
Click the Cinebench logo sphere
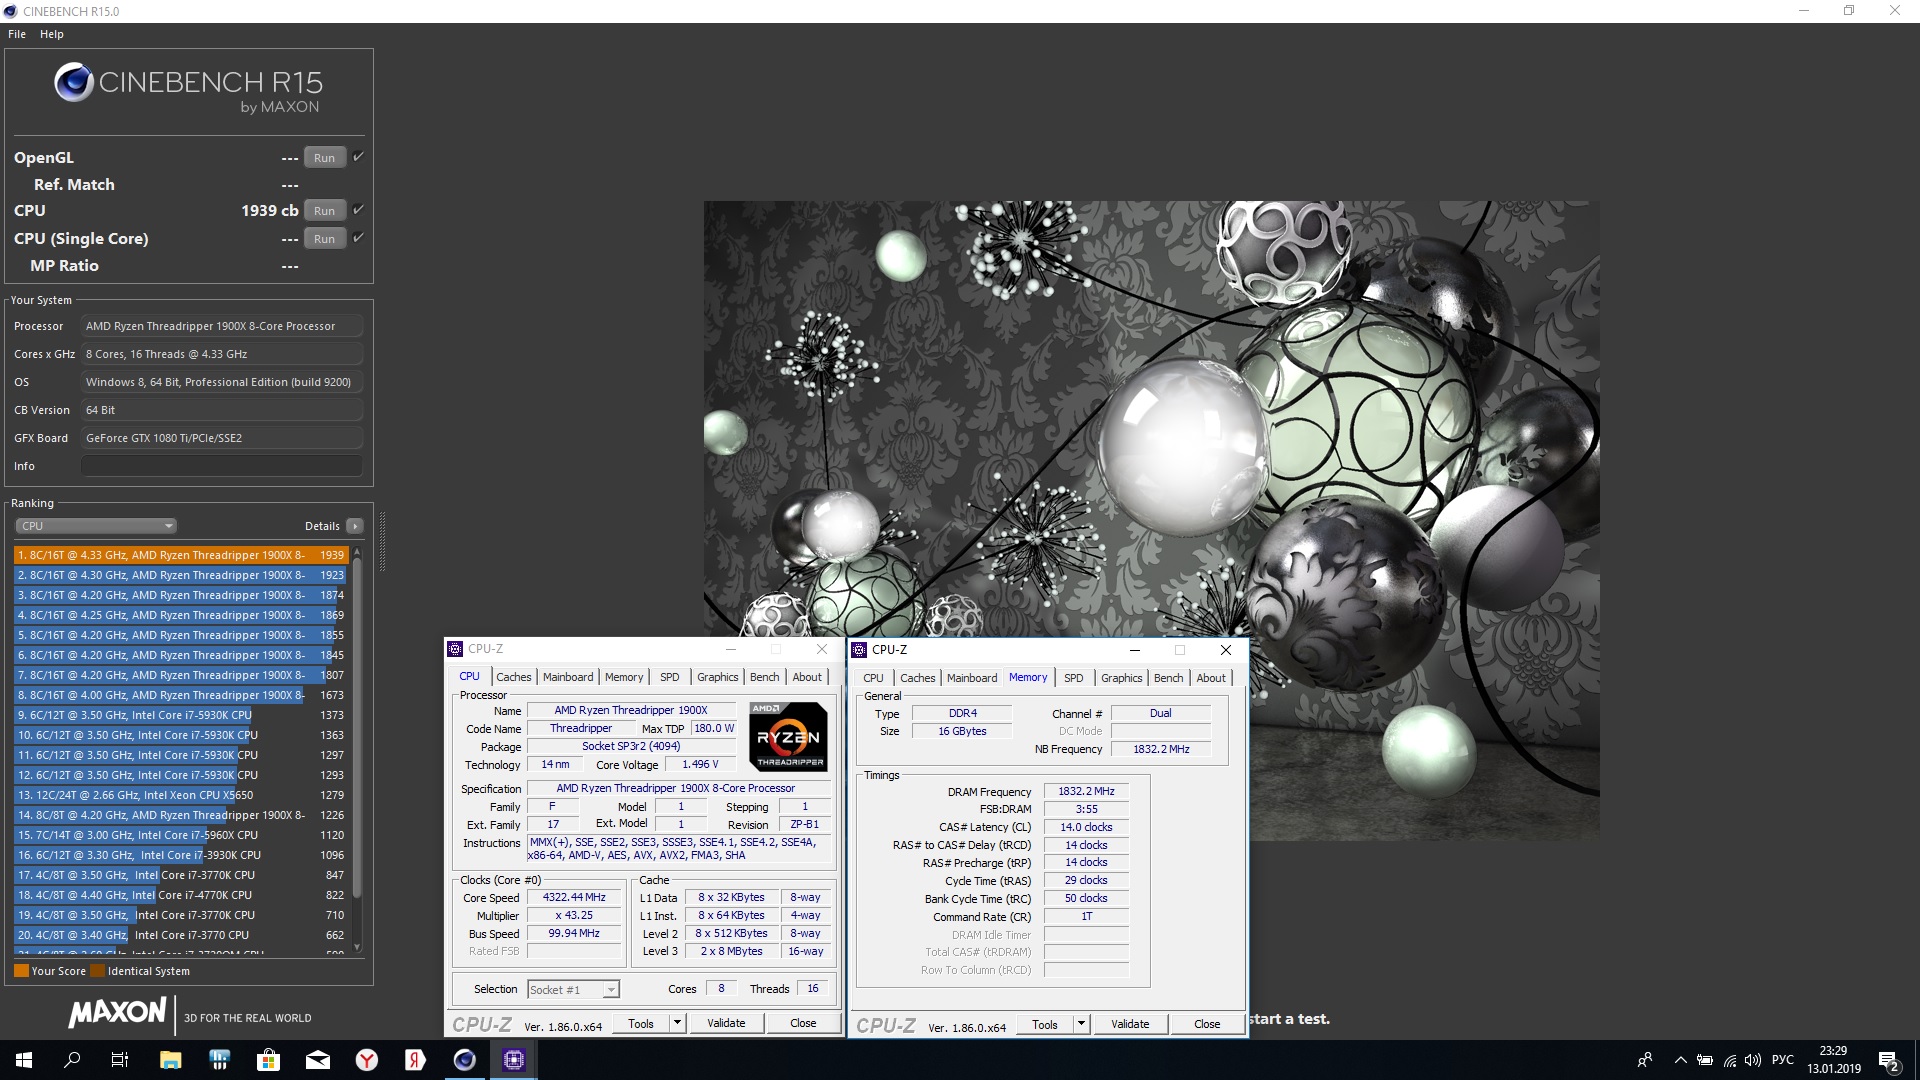74,83
